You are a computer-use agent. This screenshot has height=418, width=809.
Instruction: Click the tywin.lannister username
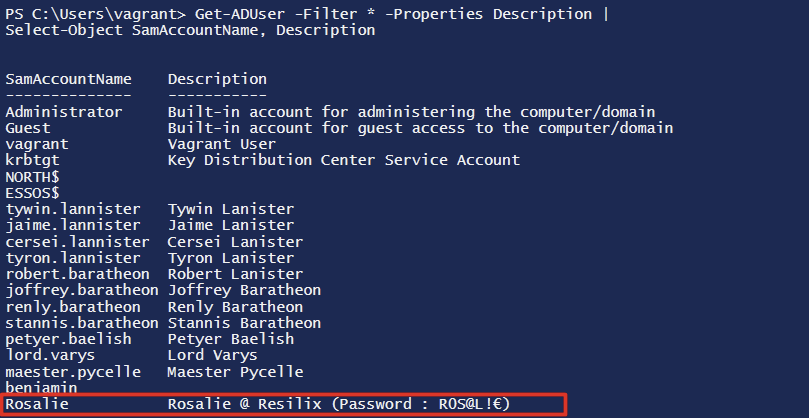pos(68,209)
